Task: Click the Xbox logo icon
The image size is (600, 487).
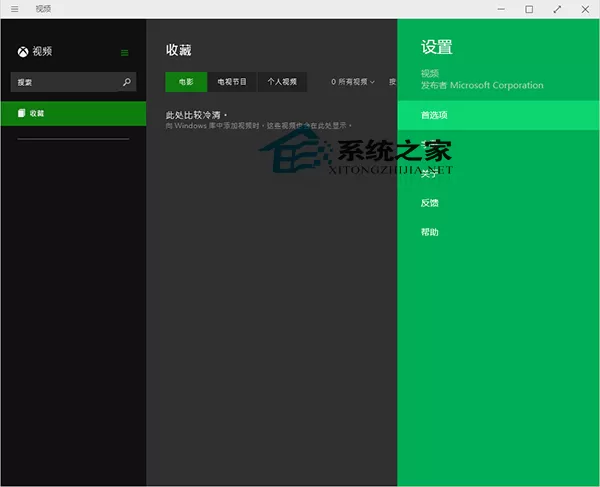Action: (x=23, y=52)
